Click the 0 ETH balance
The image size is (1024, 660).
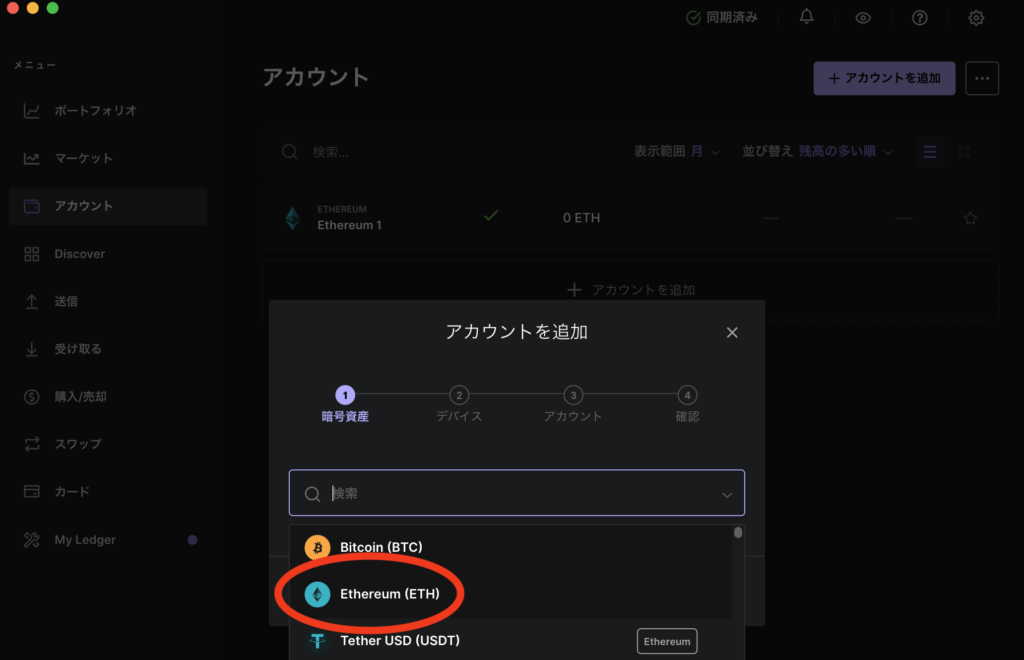tap(581, 217)
